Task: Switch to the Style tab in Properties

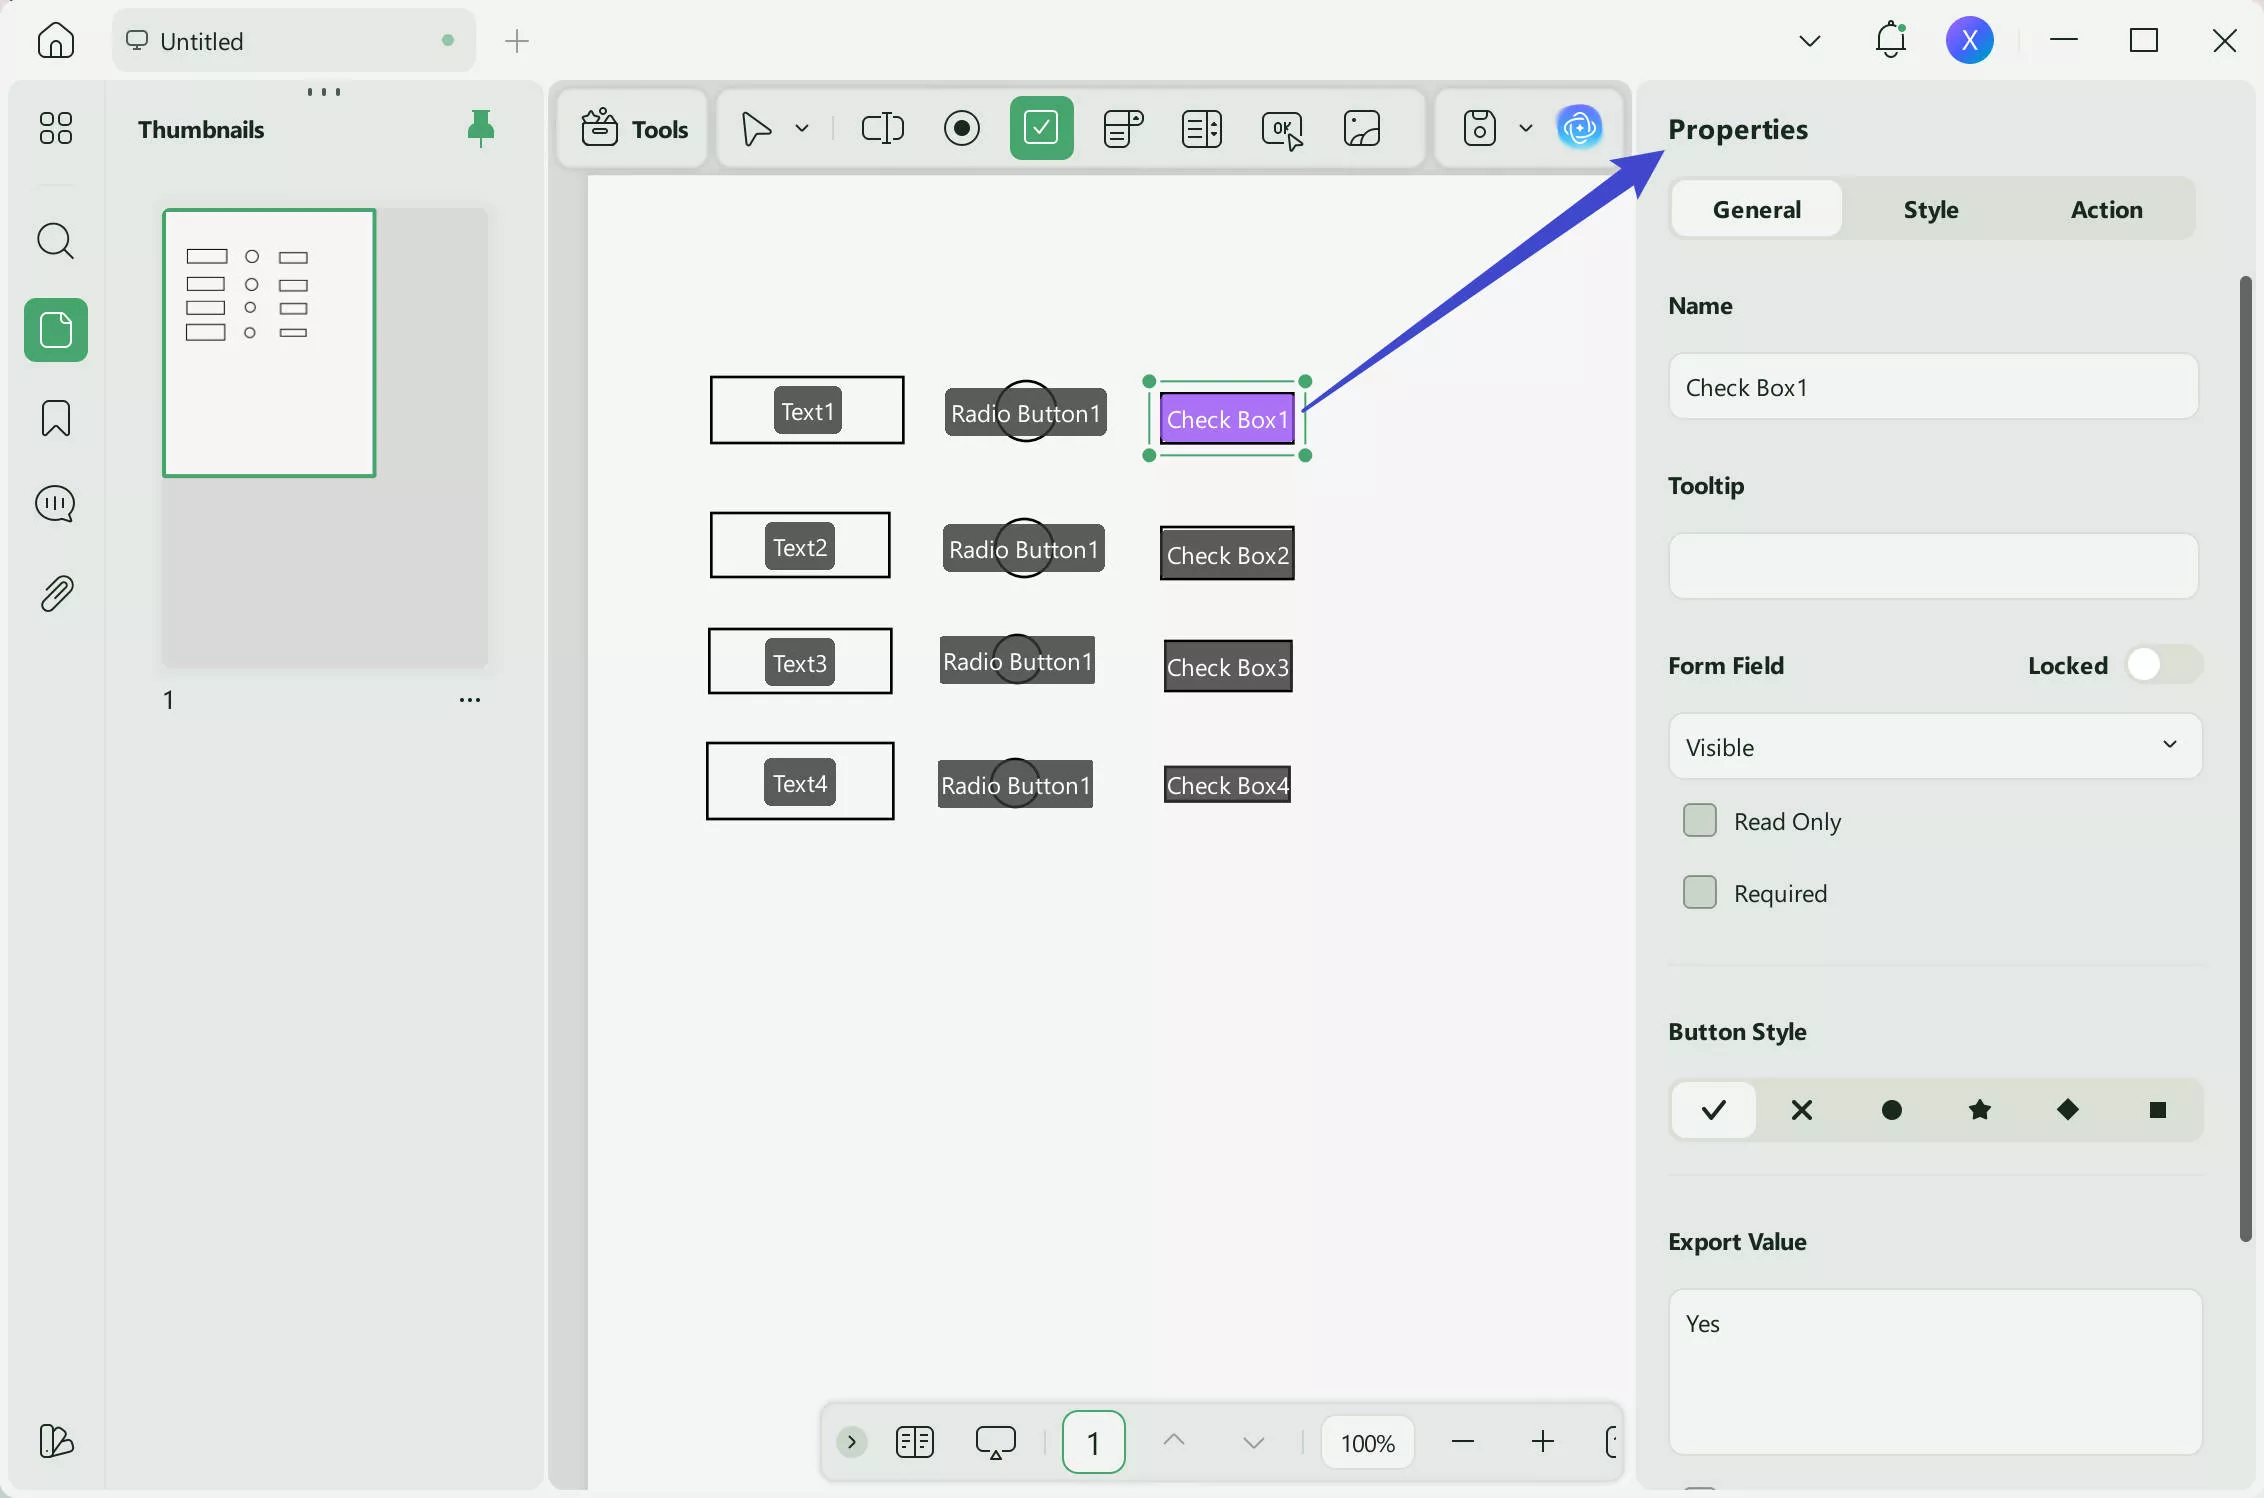Action: click(x=1930, y=209)
